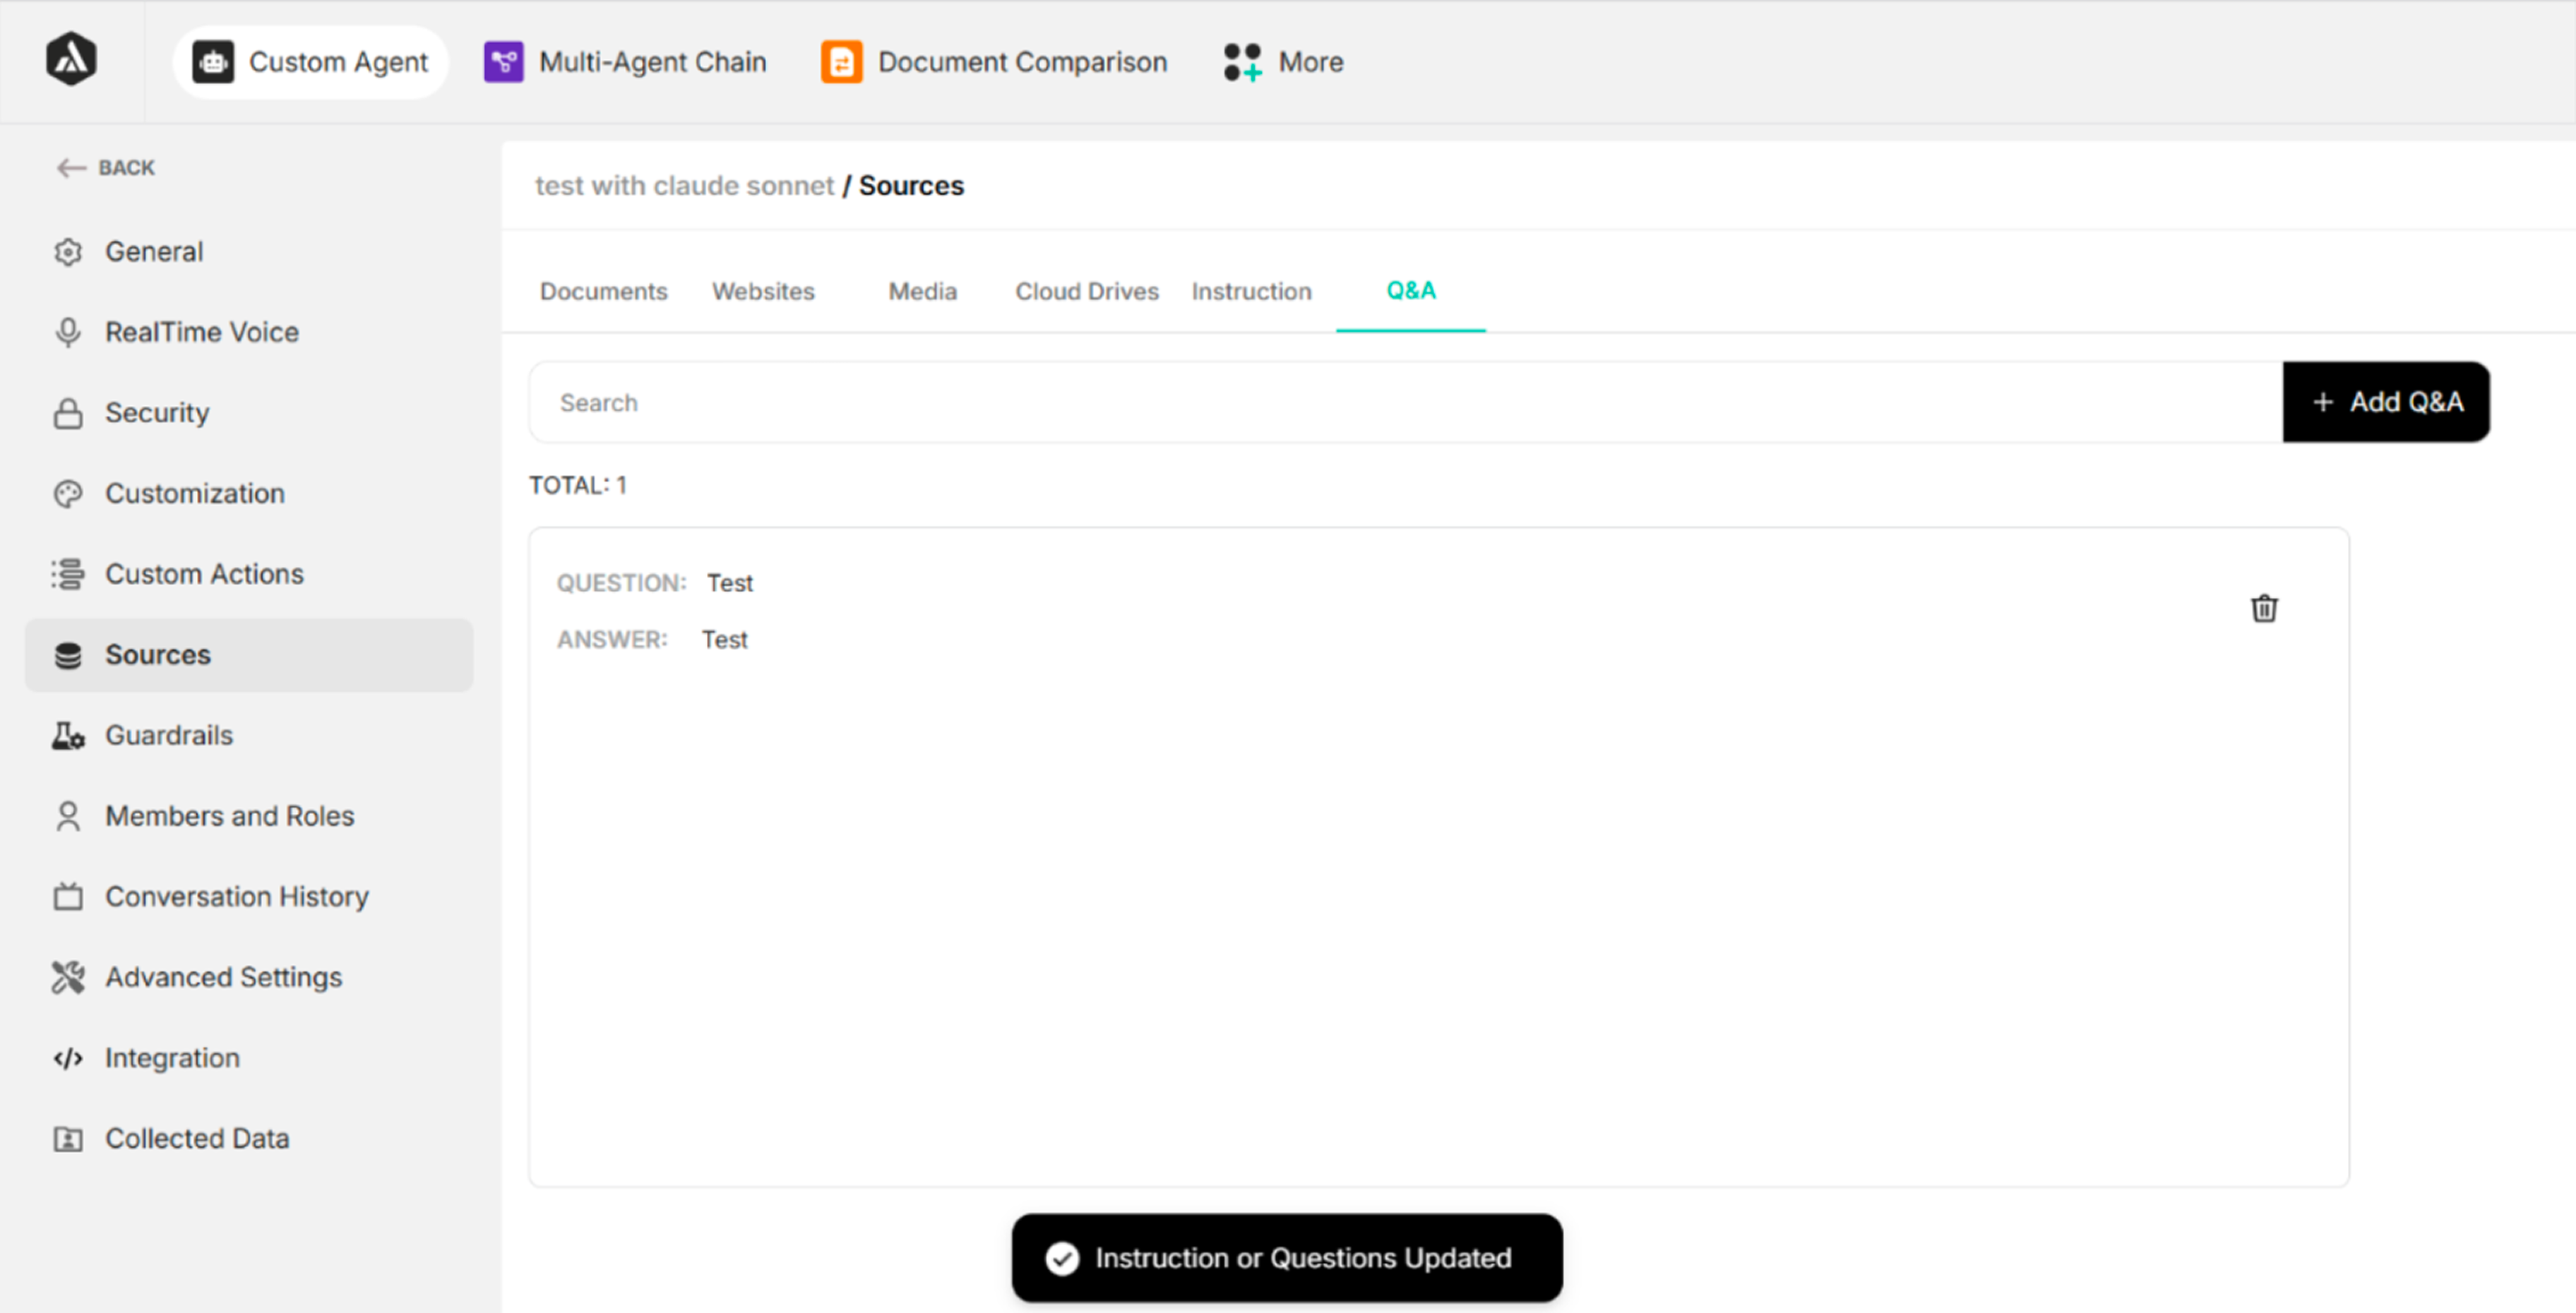The width and height of the screenshot is (2576, 1313).
Task: Open Multi-Agent Chain from top bar
Action: (626, 62)
